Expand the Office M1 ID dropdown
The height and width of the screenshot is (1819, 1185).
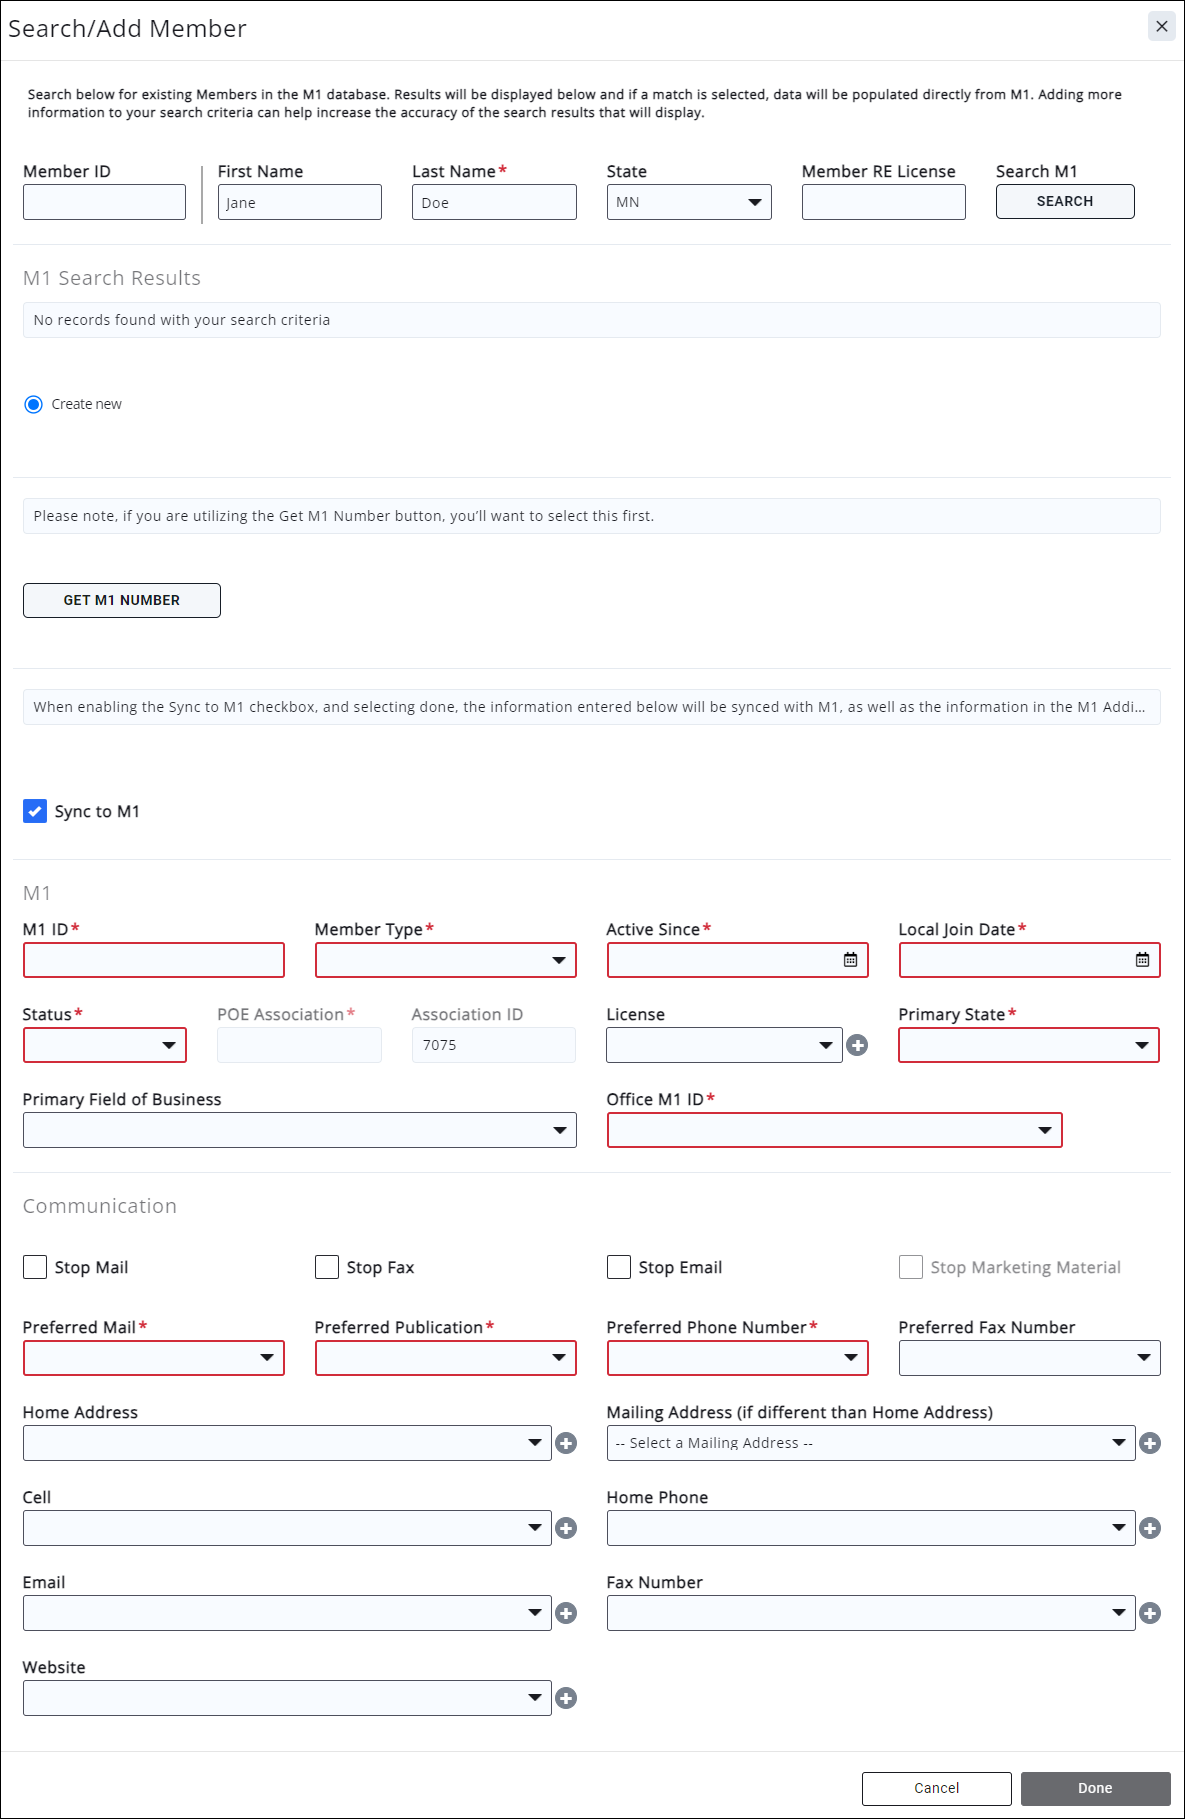coord(834,1130)
